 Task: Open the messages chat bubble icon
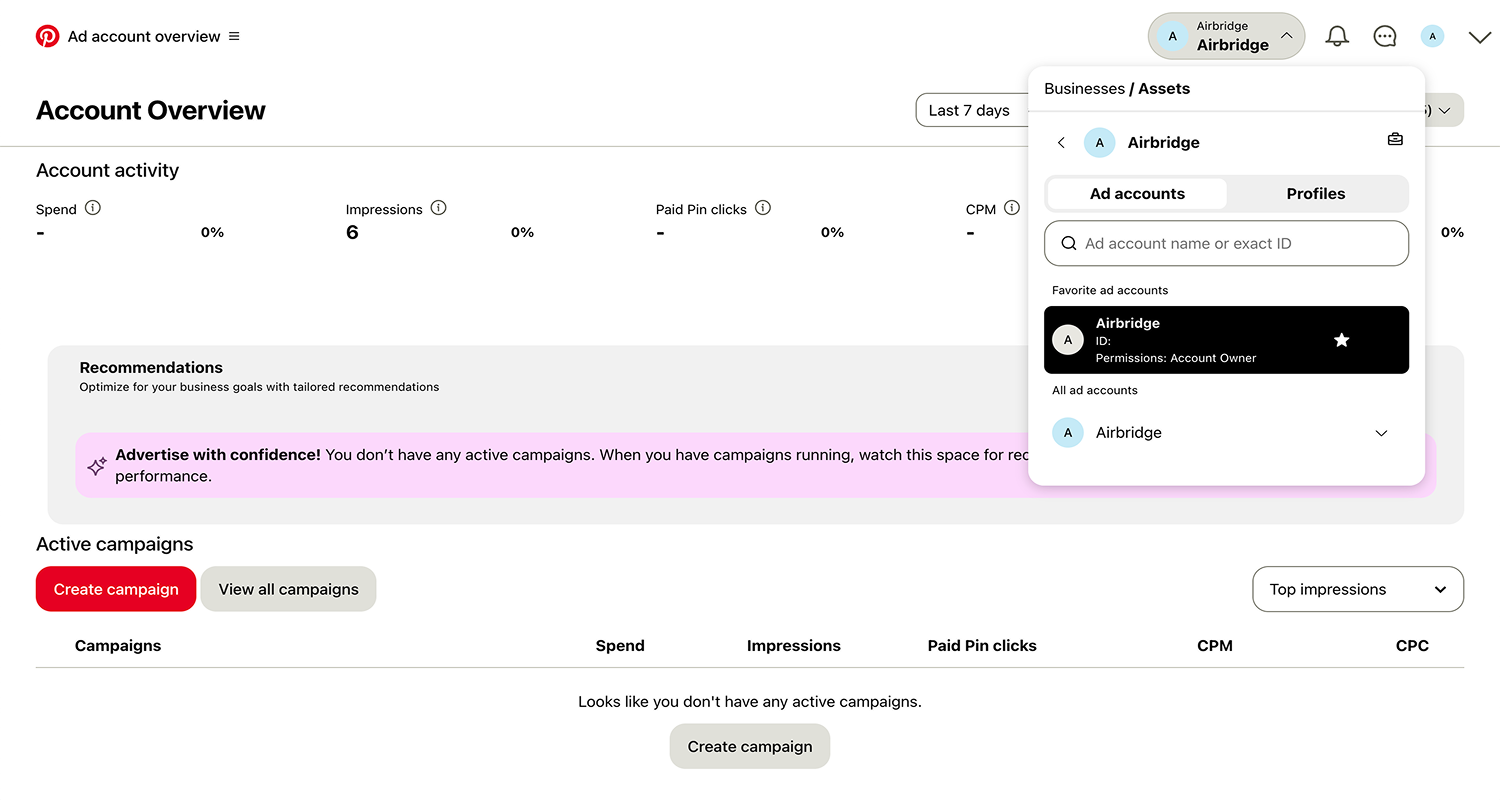1385,36
